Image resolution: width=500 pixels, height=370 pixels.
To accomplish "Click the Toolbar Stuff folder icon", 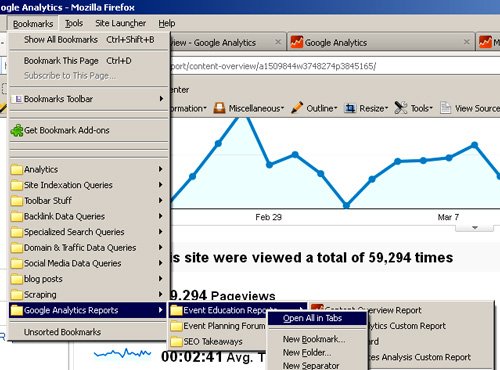I will pos(16,201).
